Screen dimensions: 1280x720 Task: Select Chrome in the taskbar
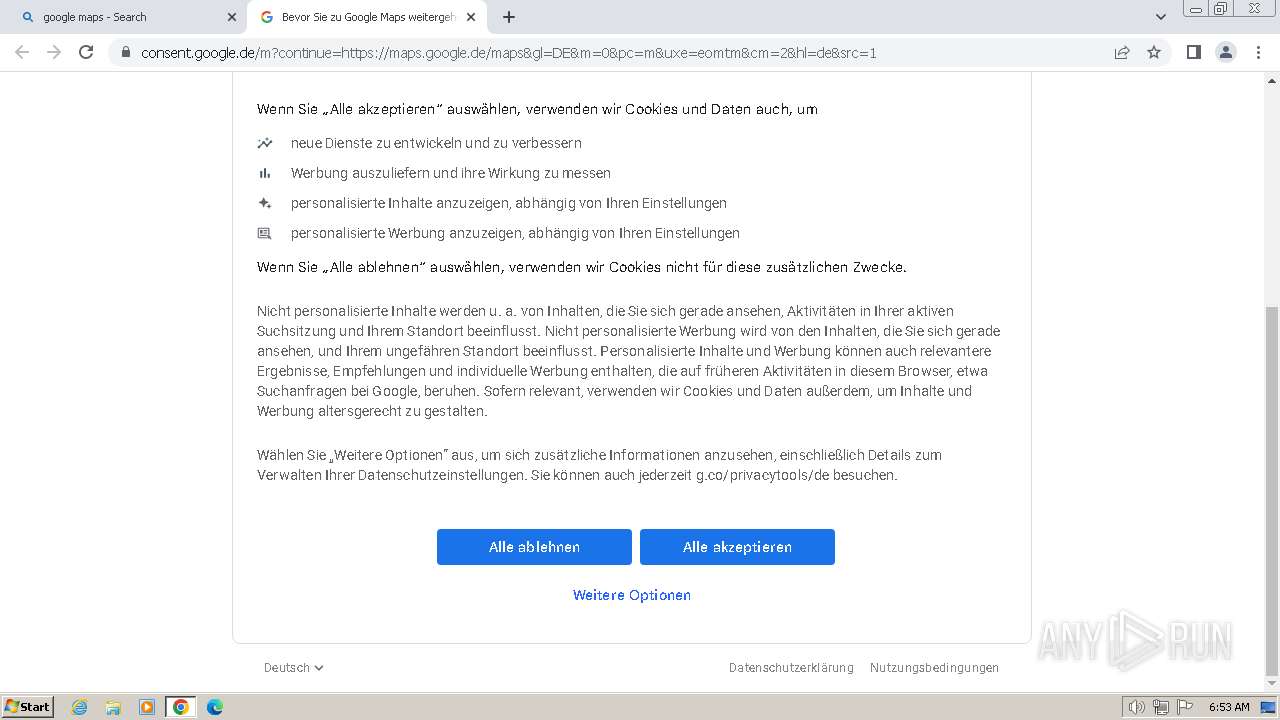pos(181,707)
